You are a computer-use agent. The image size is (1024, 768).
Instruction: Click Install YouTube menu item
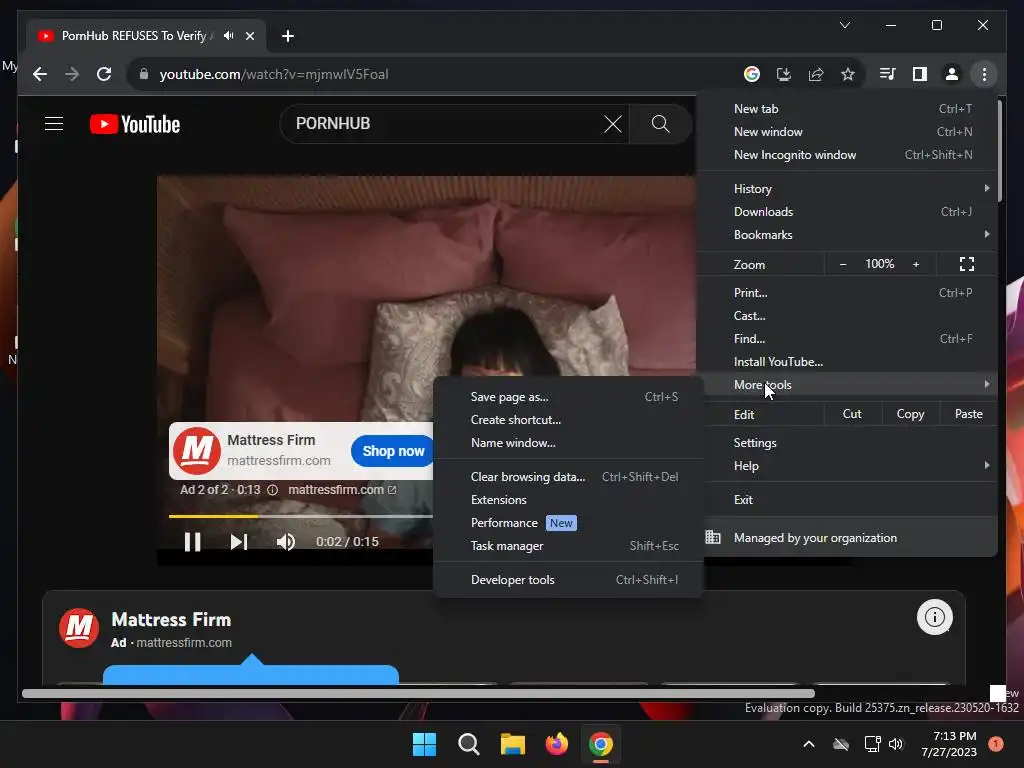tap(846, 362)
